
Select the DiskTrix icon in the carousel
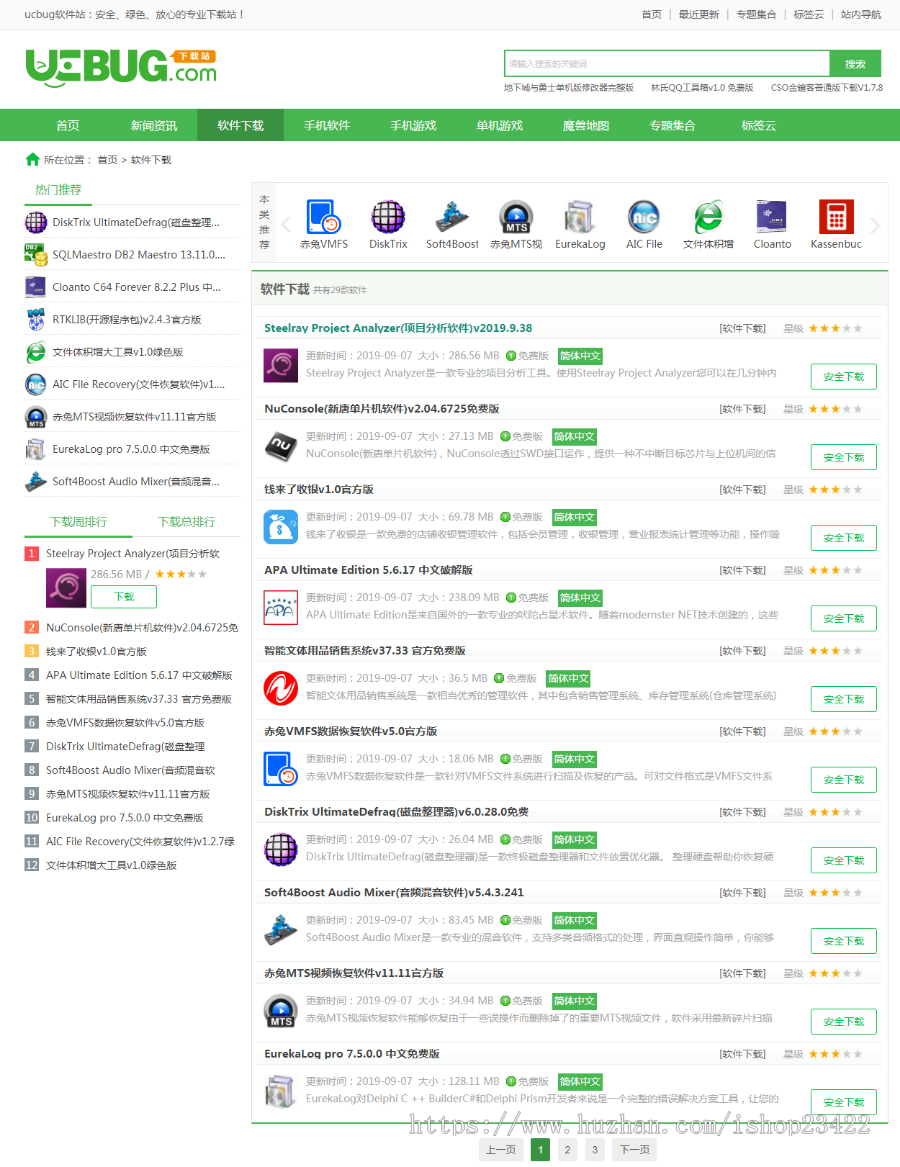click(x=388, y=215)
